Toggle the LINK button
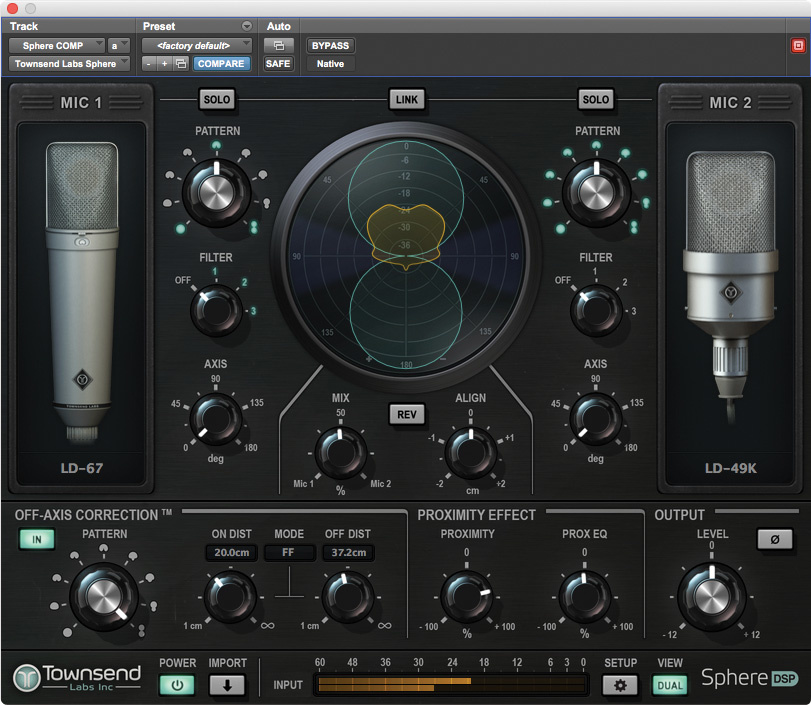811x705 pixels. click(x=407, y=100)
